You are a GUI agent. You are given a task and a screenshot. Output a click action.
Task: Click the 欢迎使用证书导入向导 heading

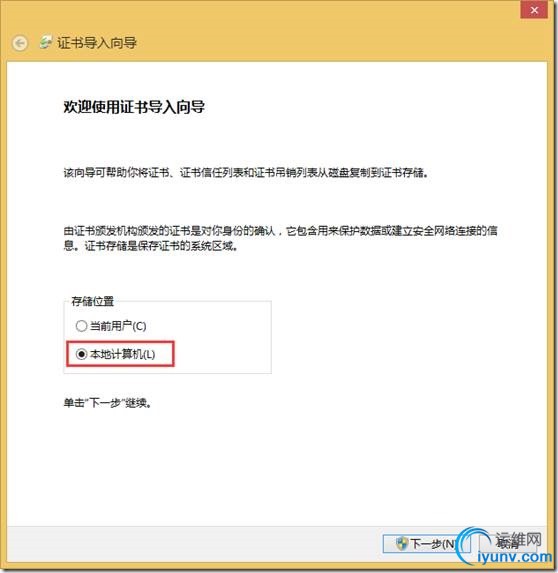[134, 107]
